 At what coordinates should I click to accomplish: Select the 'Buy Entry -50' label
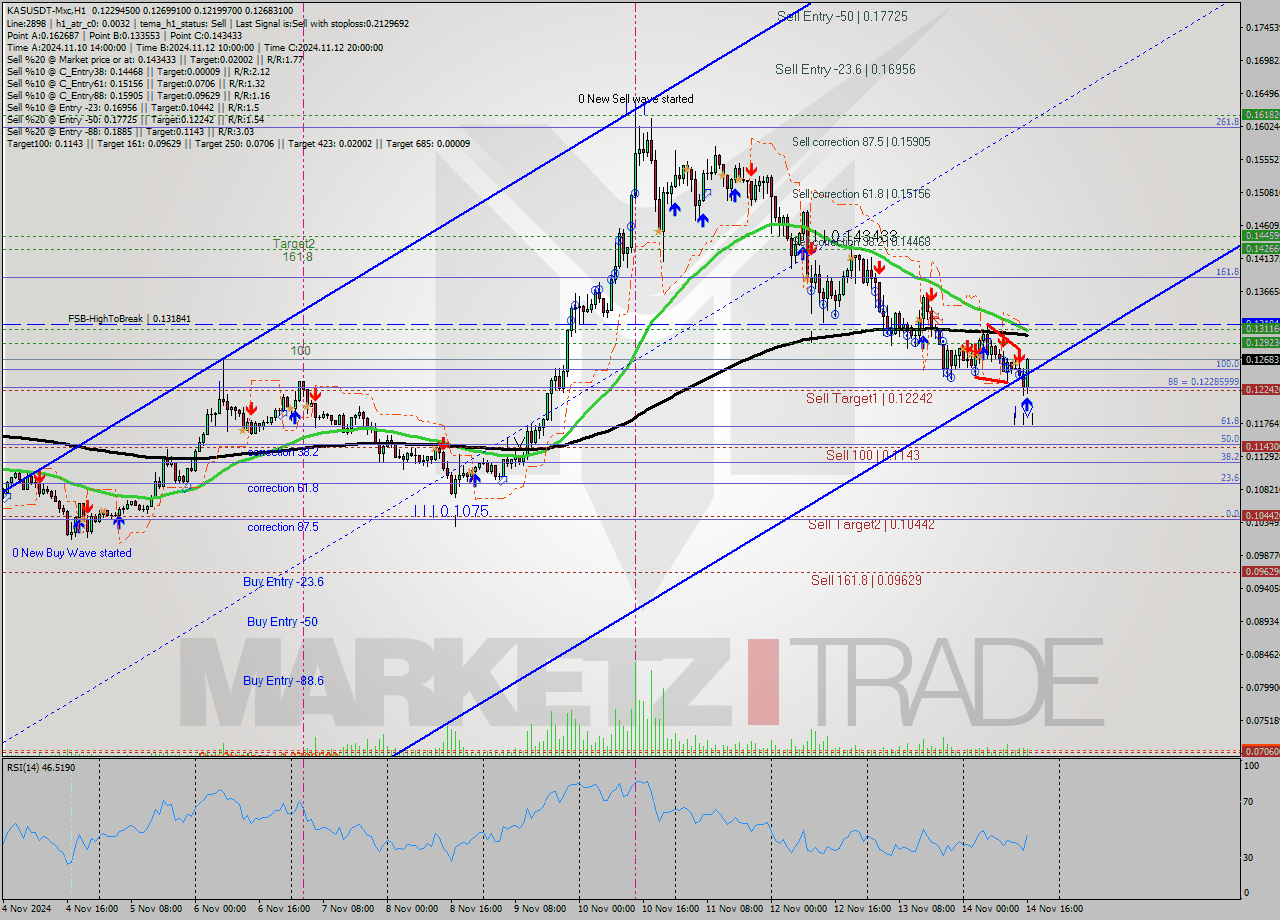(x=282, y=621)
